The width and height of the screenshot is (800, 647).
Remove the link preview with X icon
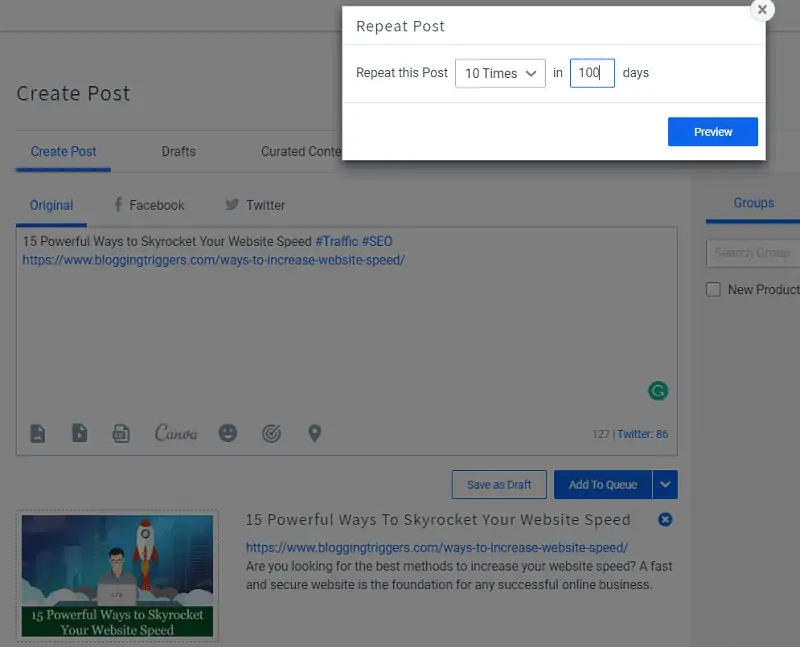666,519
